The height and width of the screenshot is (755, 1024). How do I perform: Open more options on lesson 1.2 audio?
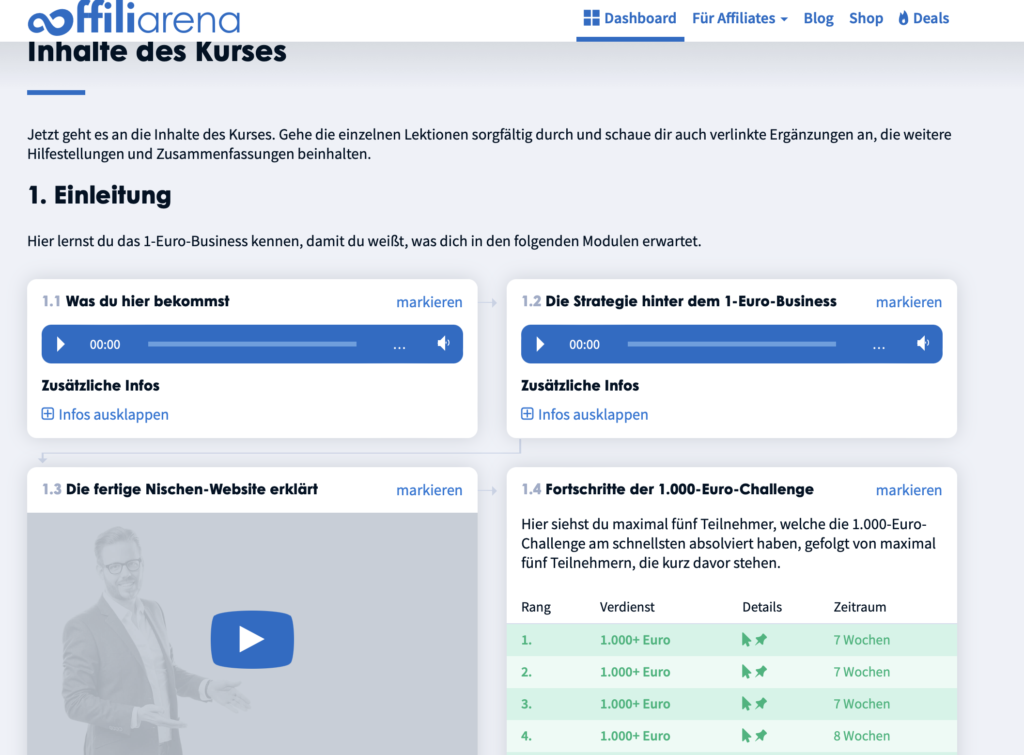878,346
